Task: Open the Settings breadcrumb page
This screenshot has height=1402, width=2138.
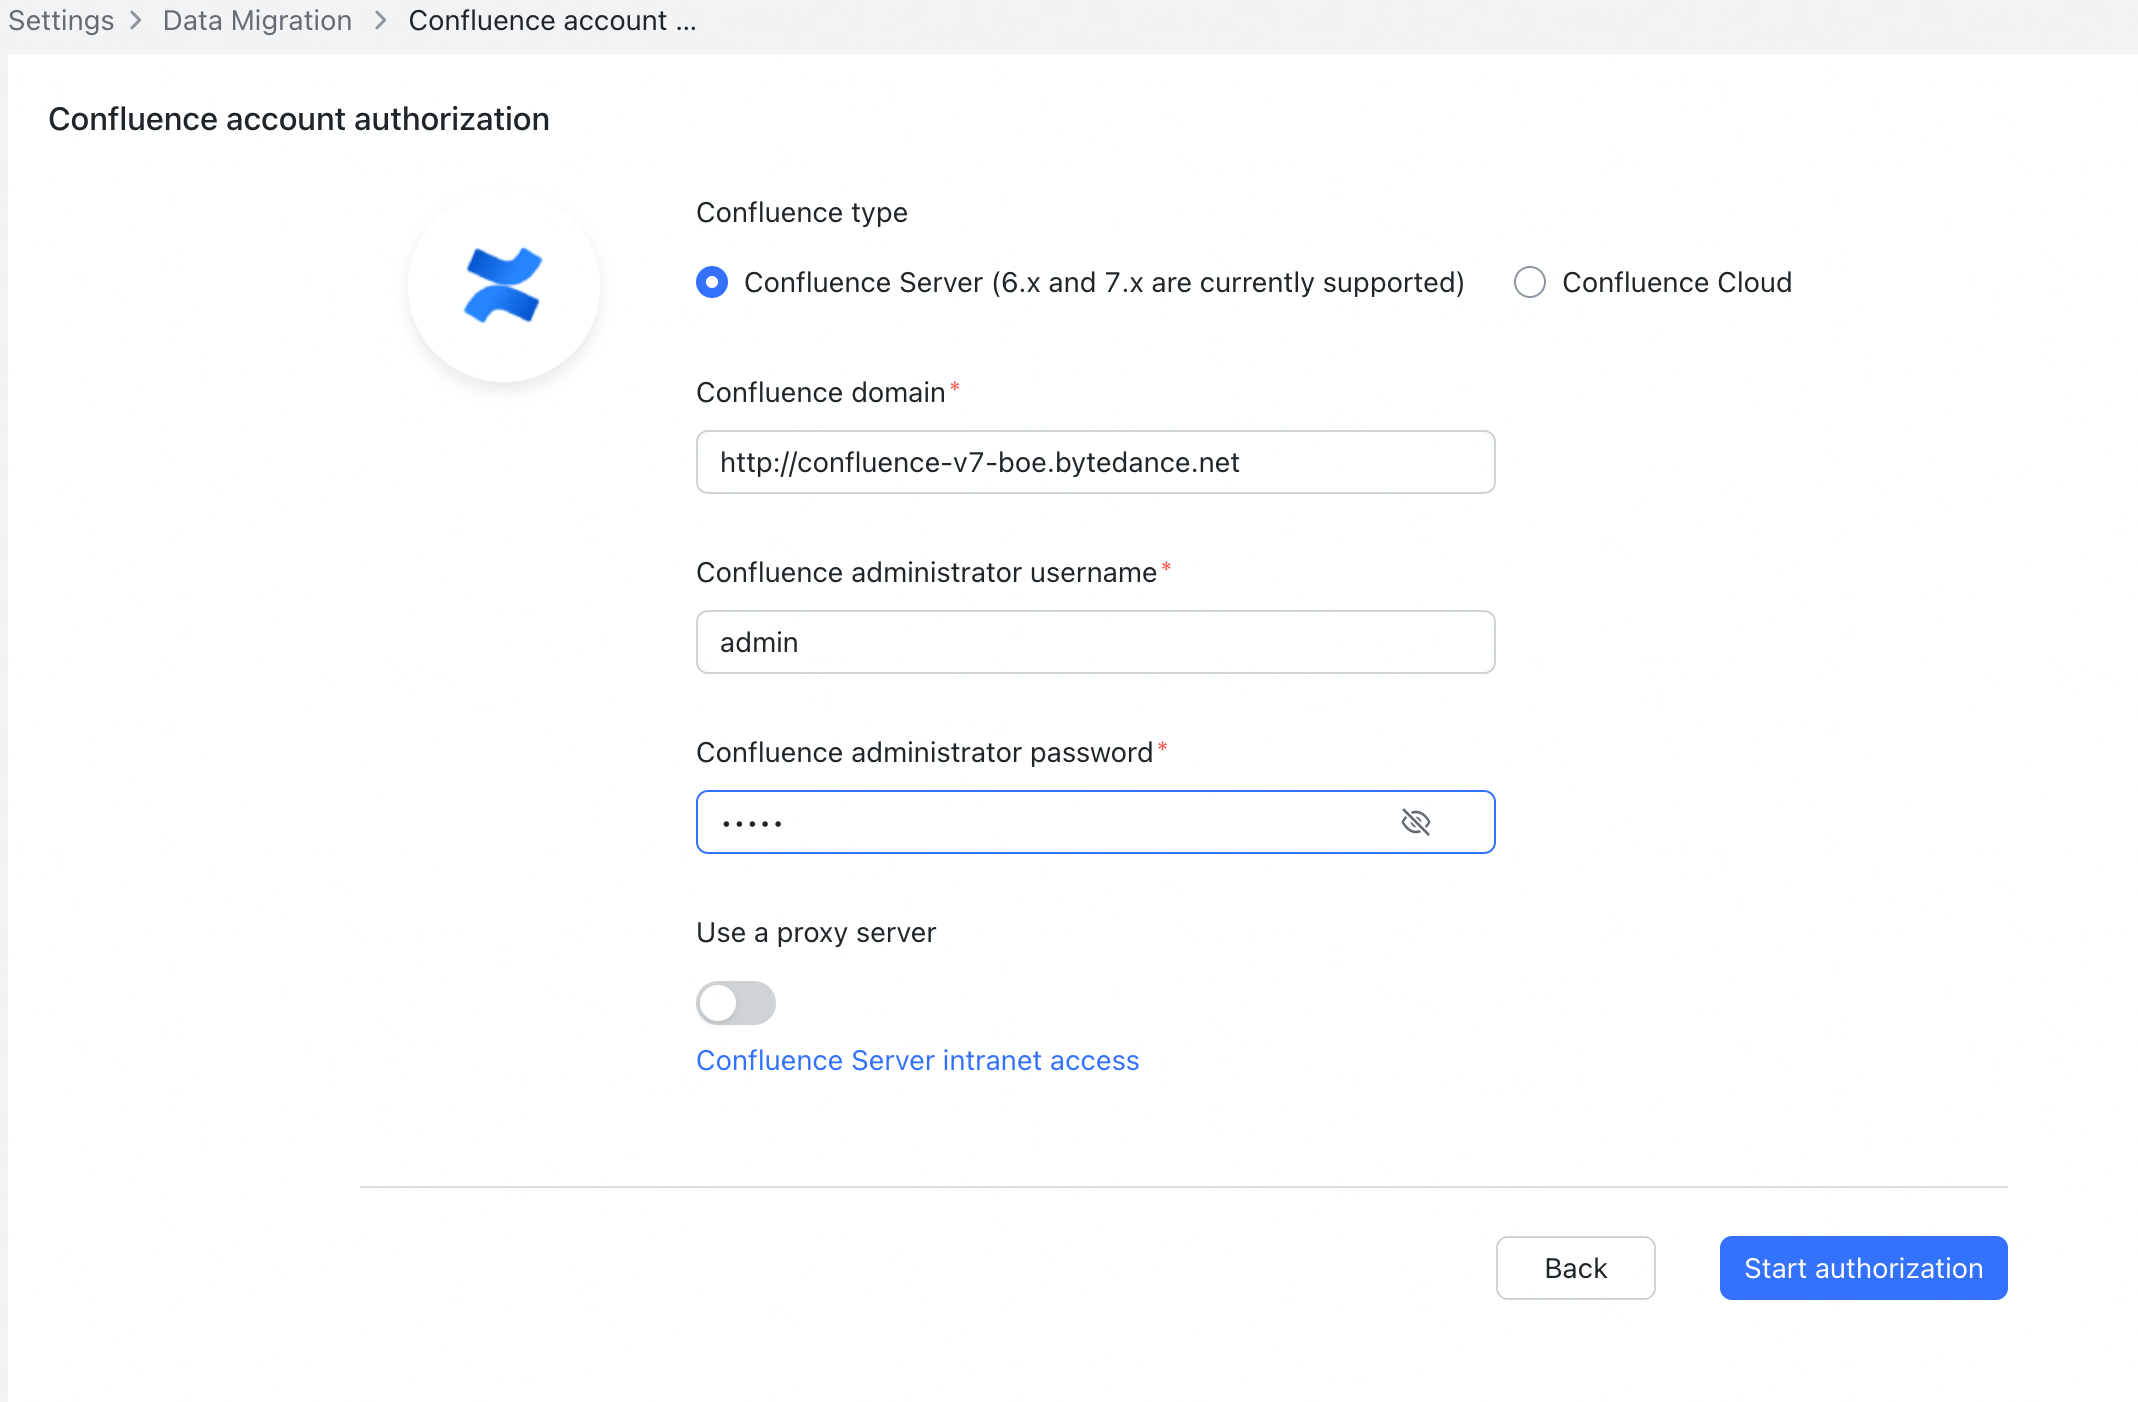Action: pos(60,20)
